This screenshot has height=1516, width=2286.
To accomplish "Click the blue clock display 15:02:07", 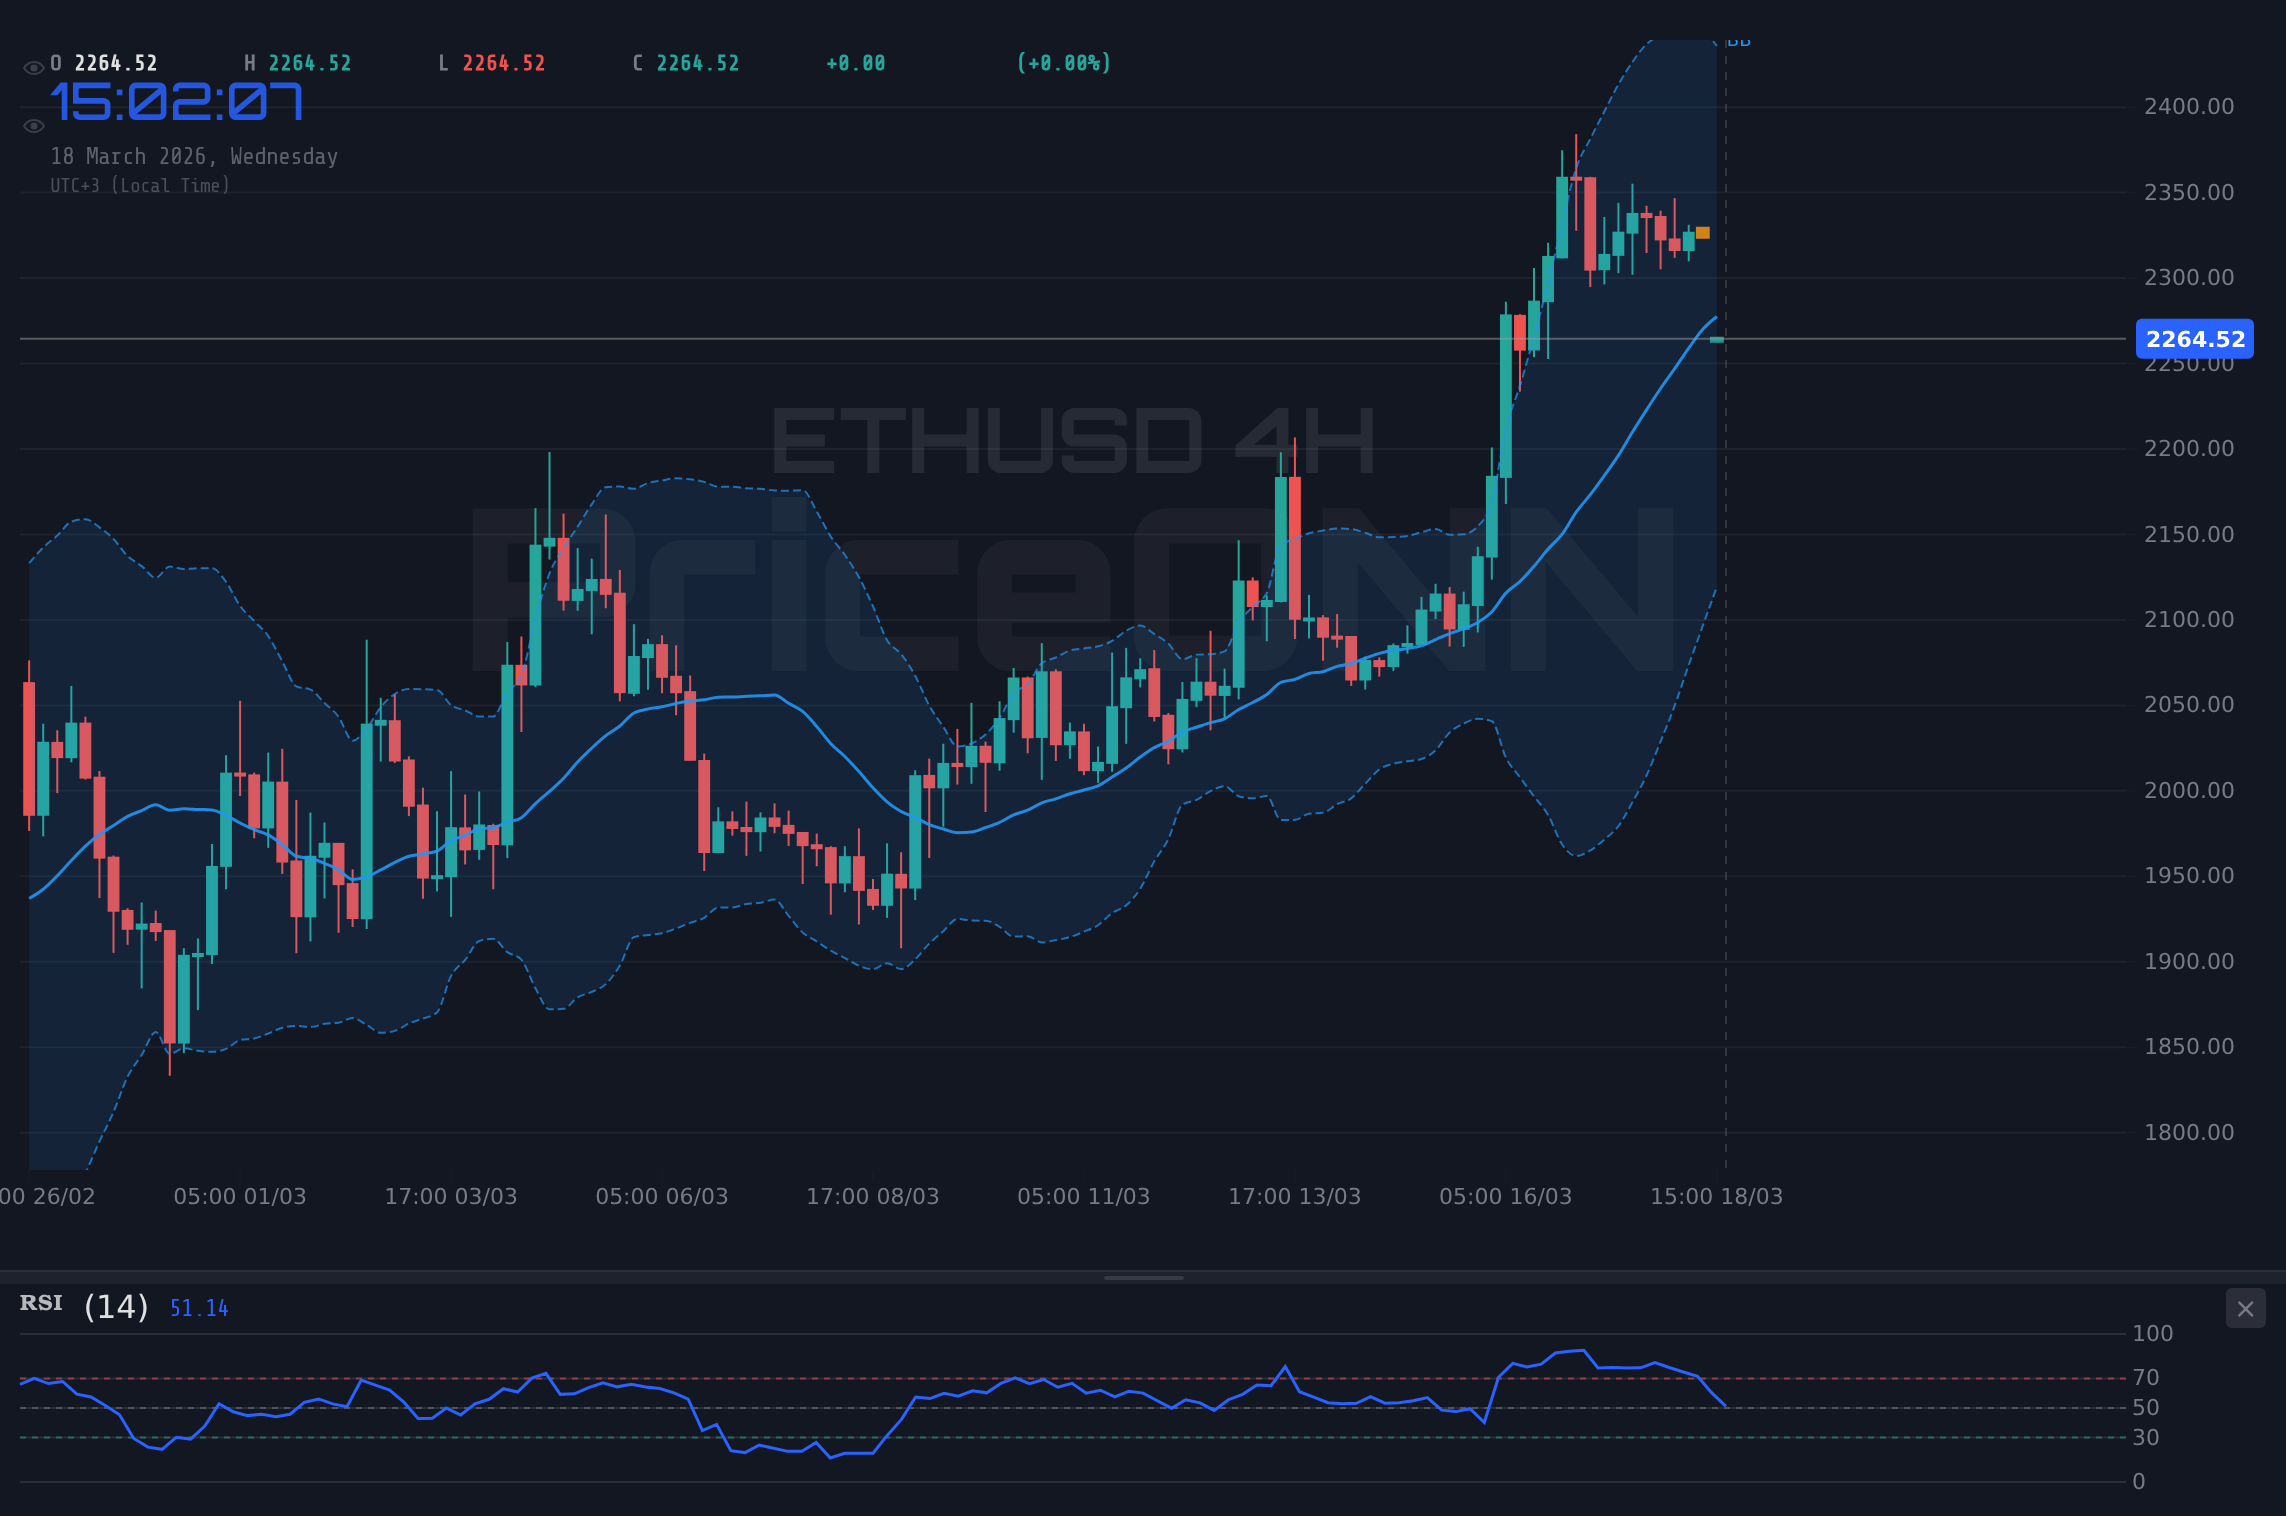I will coord(177,100).
